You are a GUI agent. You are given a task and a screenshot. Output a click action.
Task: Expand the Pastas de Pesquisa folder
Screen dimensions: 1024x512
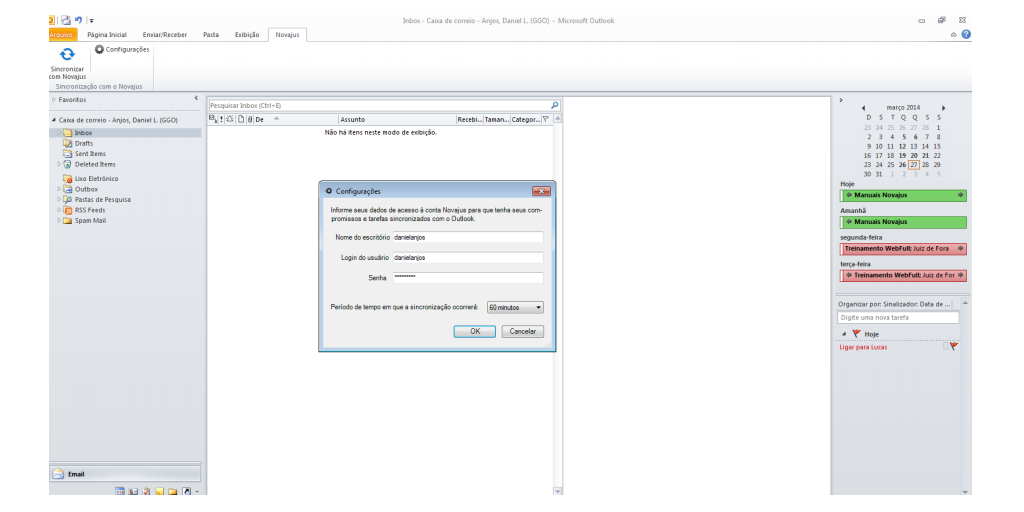pyautogui.click(x=59, y=199)
